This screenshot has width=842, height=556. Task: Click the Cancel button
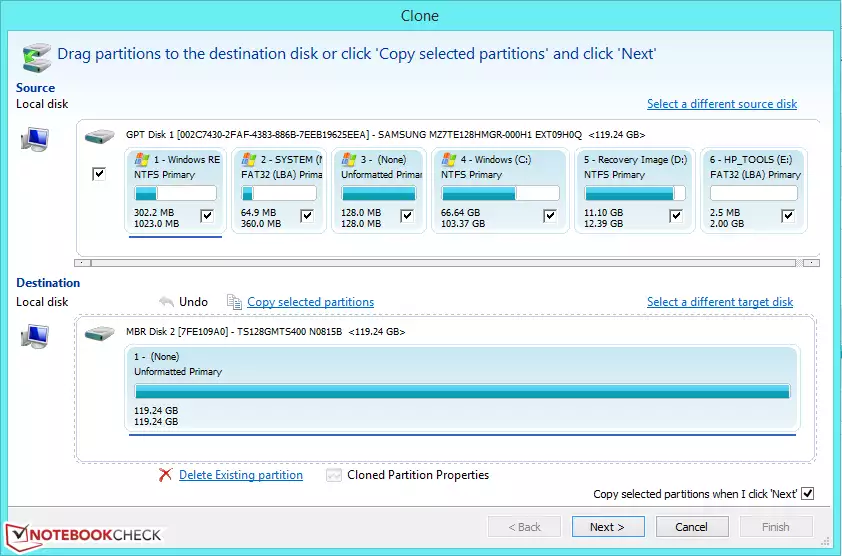click(692, 527)
